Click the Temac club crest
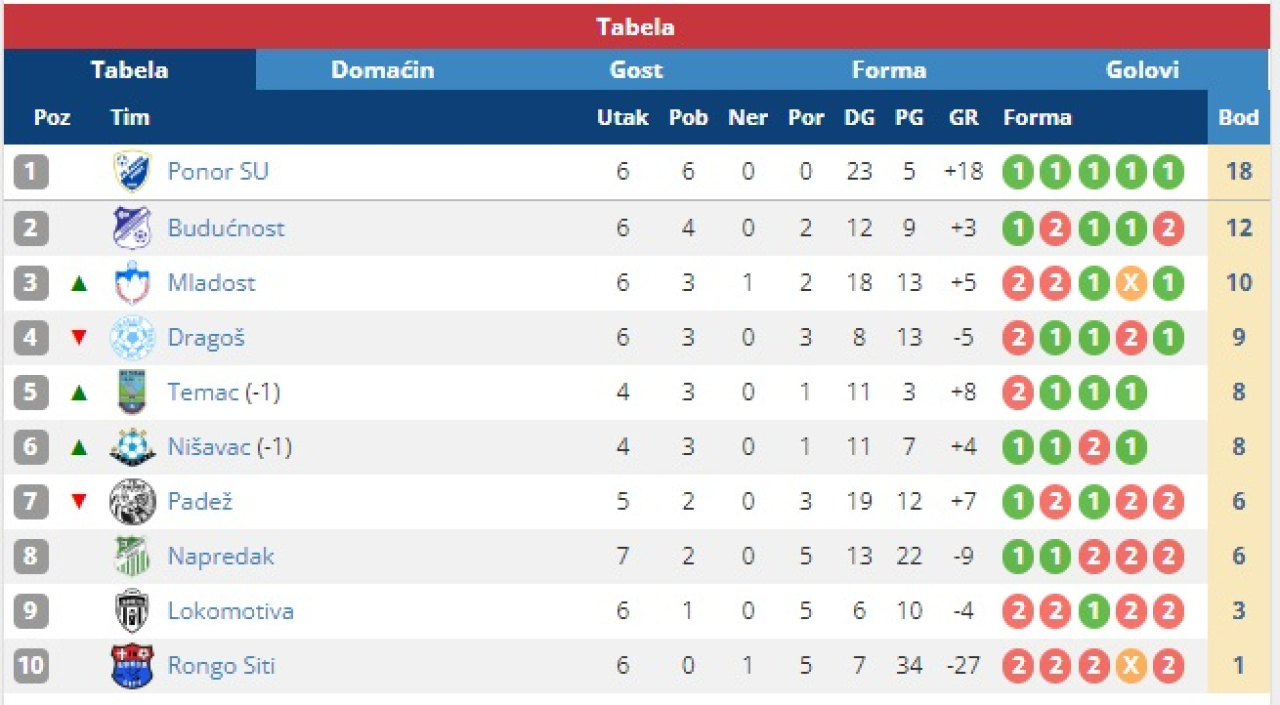This screenshot has height=705, width=1280. 132,392
